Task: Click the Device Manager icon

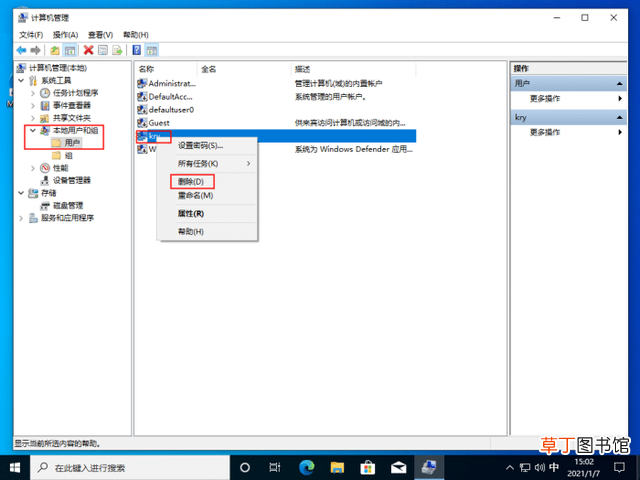Action: (x=45, y=180)
